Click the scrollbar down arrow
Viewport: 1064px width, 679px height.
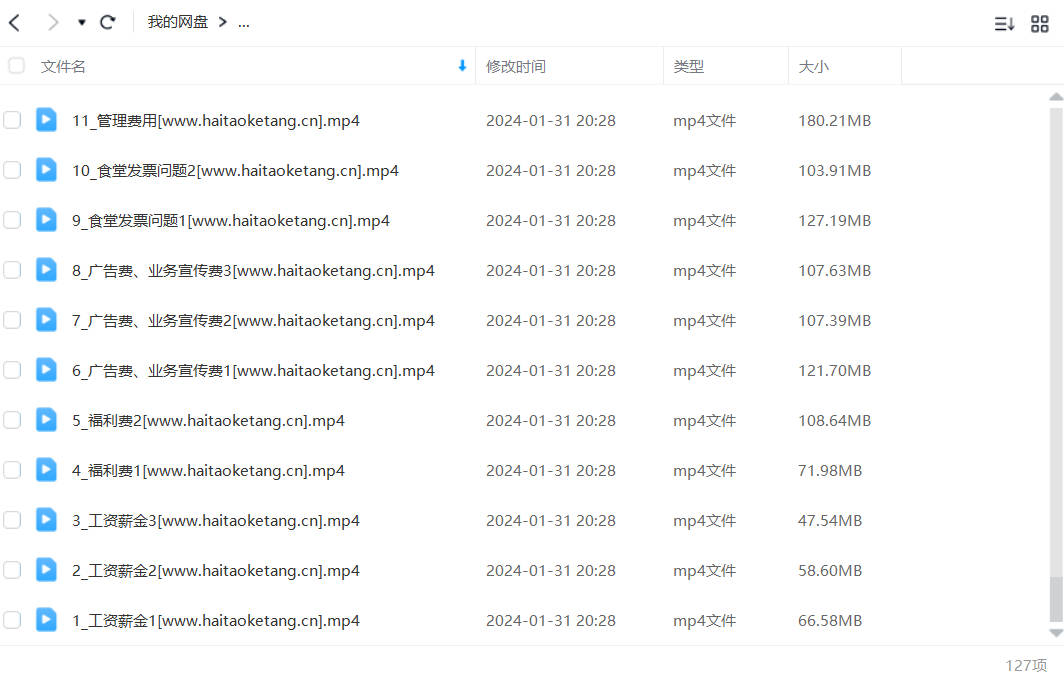[1056, 633]
